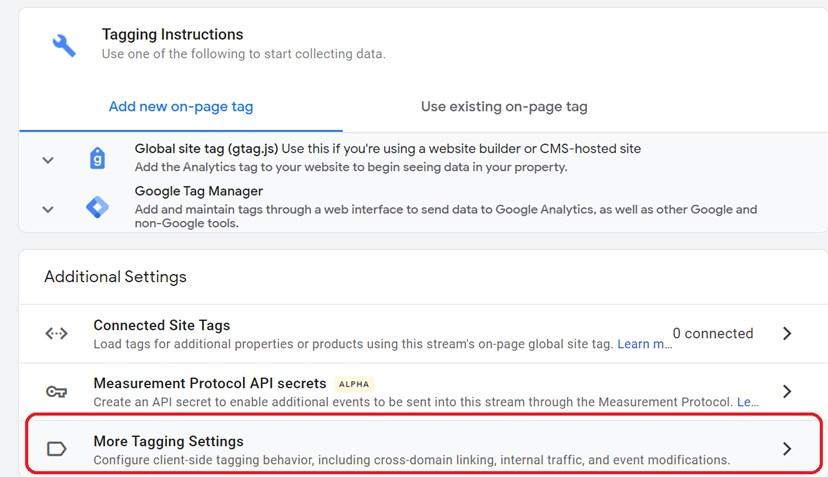Screen dimensions: 828x477
Task: Open More Tagging Settings right arrow
Action: (x=787, y=449)
